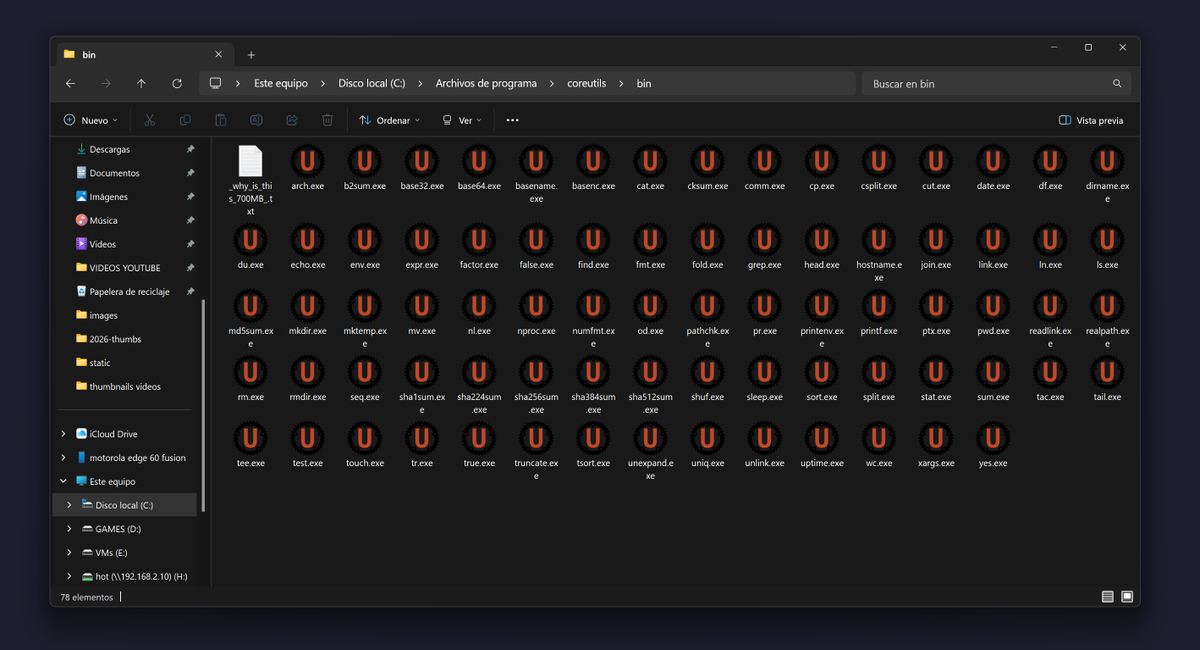Go back with the back arrow
This screenshot has width=1200, height=650.
pyautogui.click(x=70, y=84)
